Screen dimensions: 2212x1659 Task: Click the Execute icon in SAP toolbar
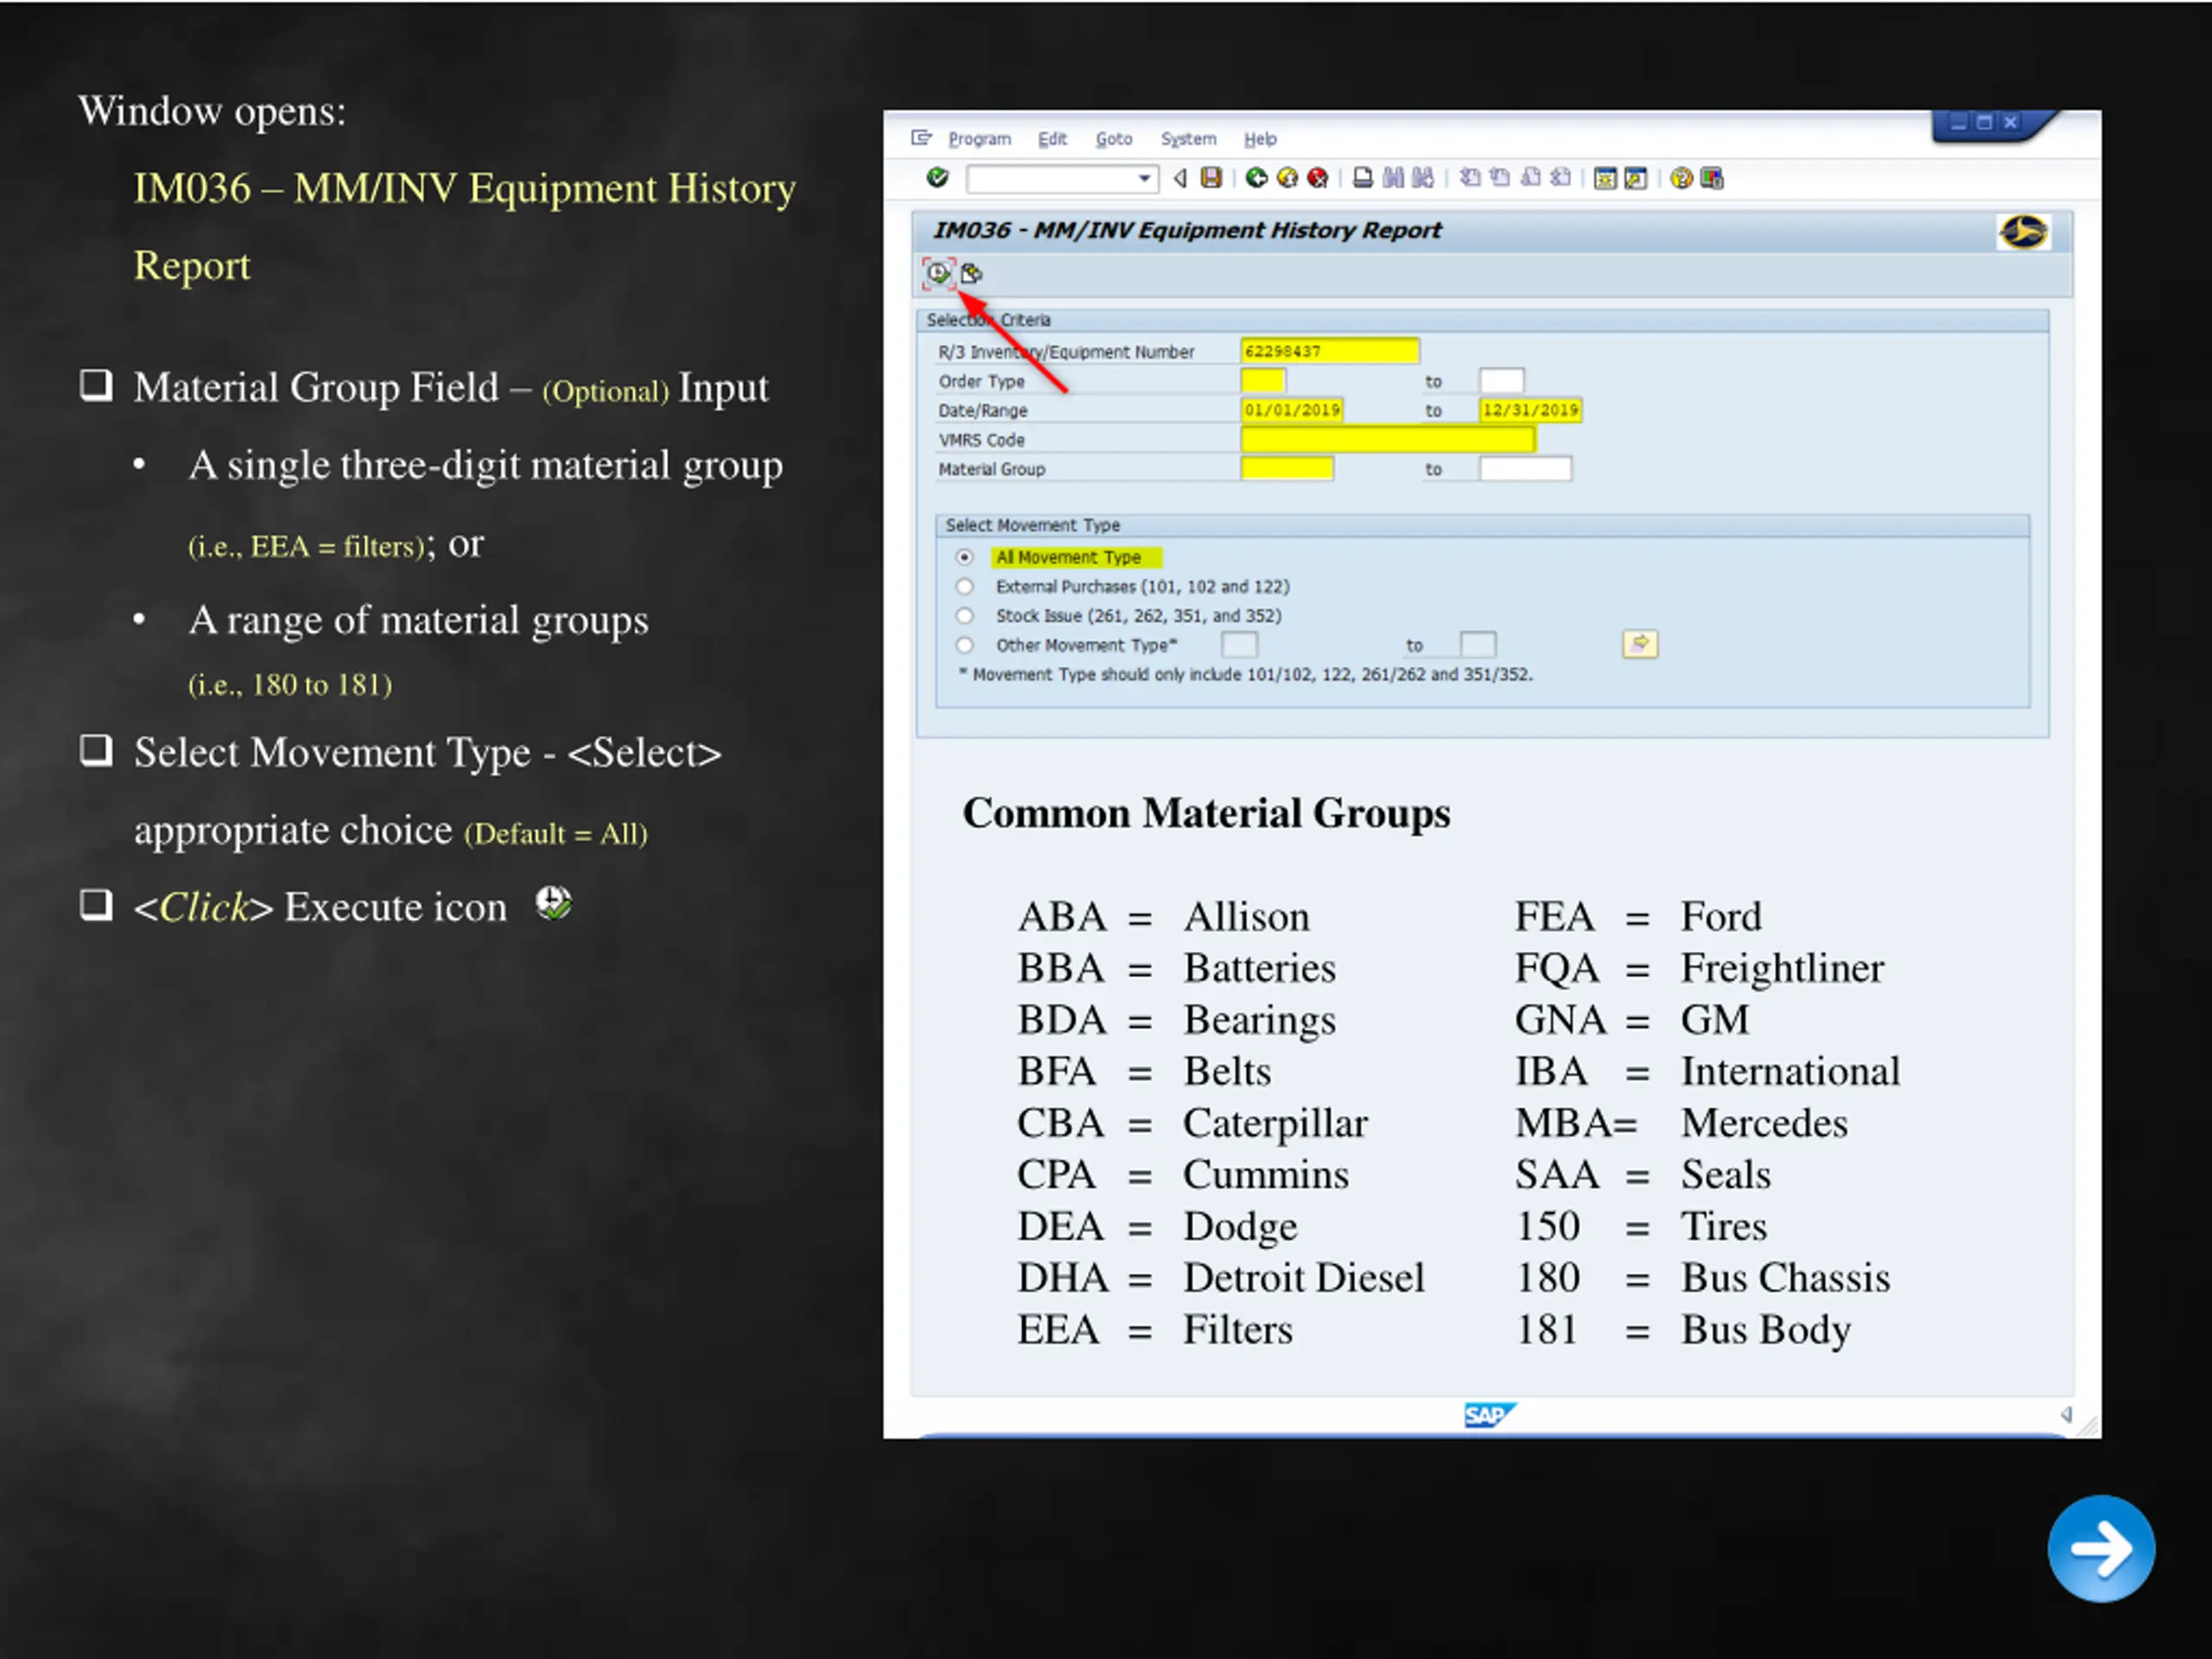click(938, 273)
